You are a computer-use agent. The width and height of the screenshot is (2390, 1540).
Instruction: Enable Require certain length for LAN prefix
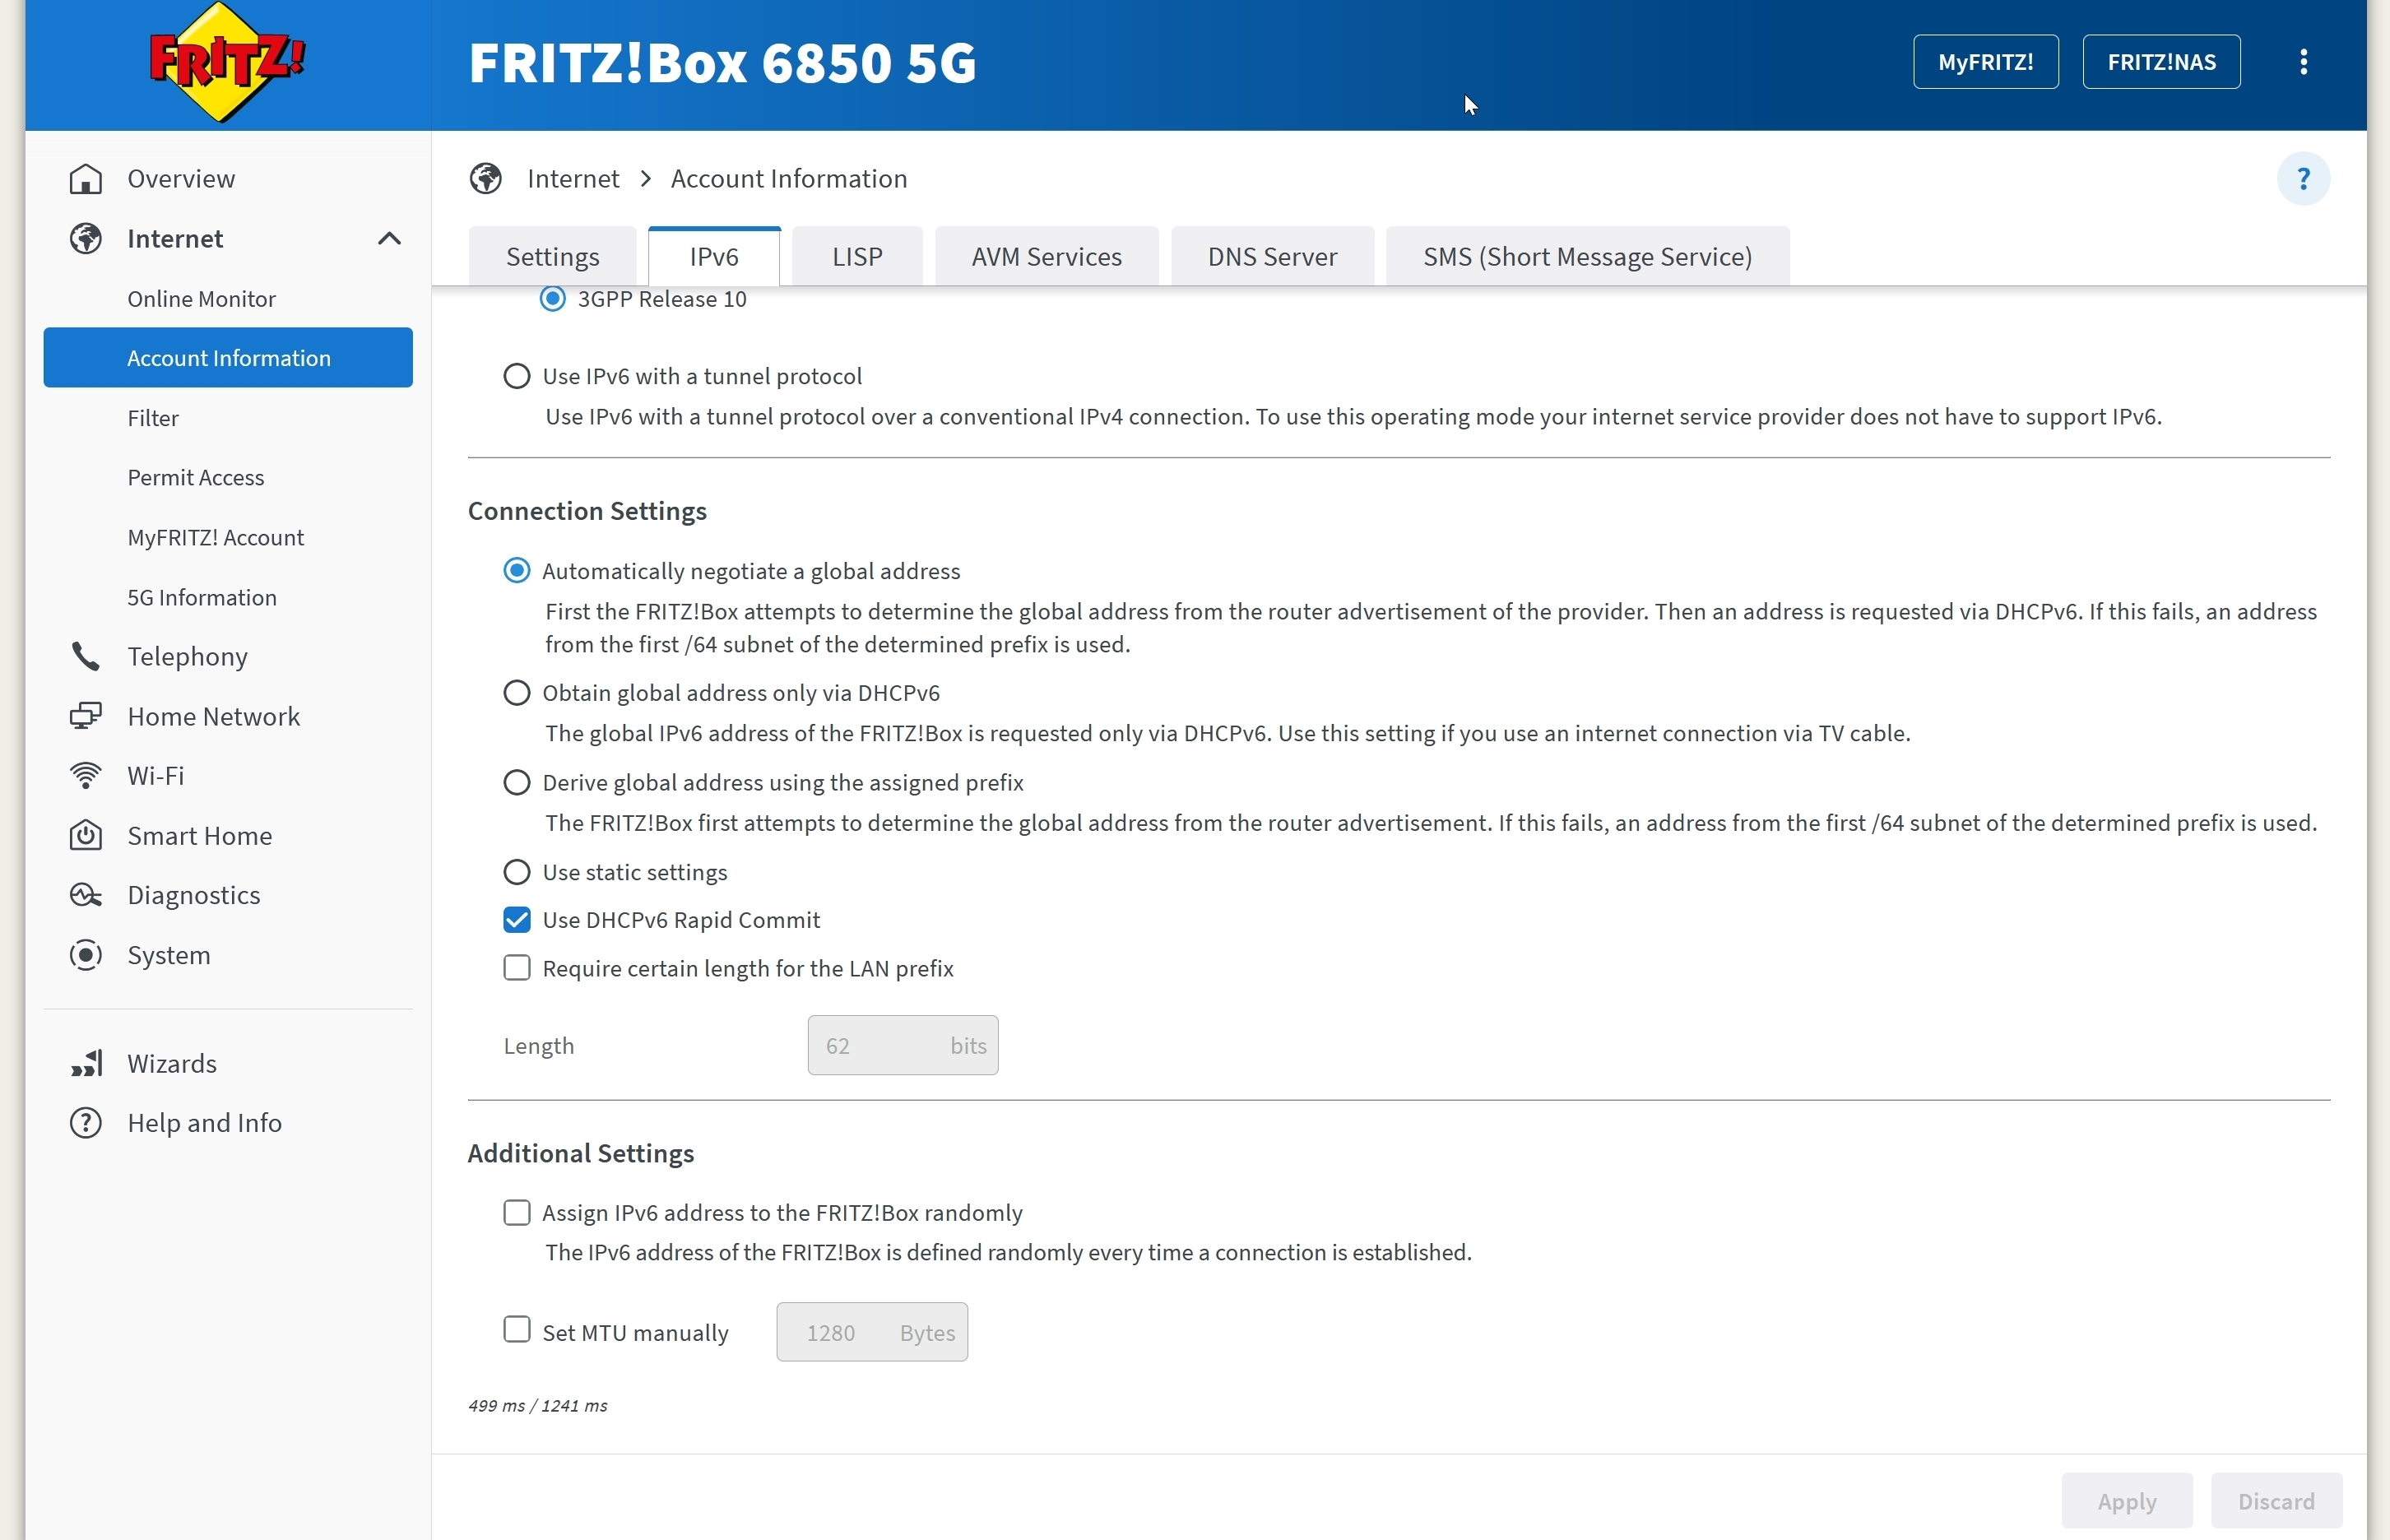pos(516,968)
